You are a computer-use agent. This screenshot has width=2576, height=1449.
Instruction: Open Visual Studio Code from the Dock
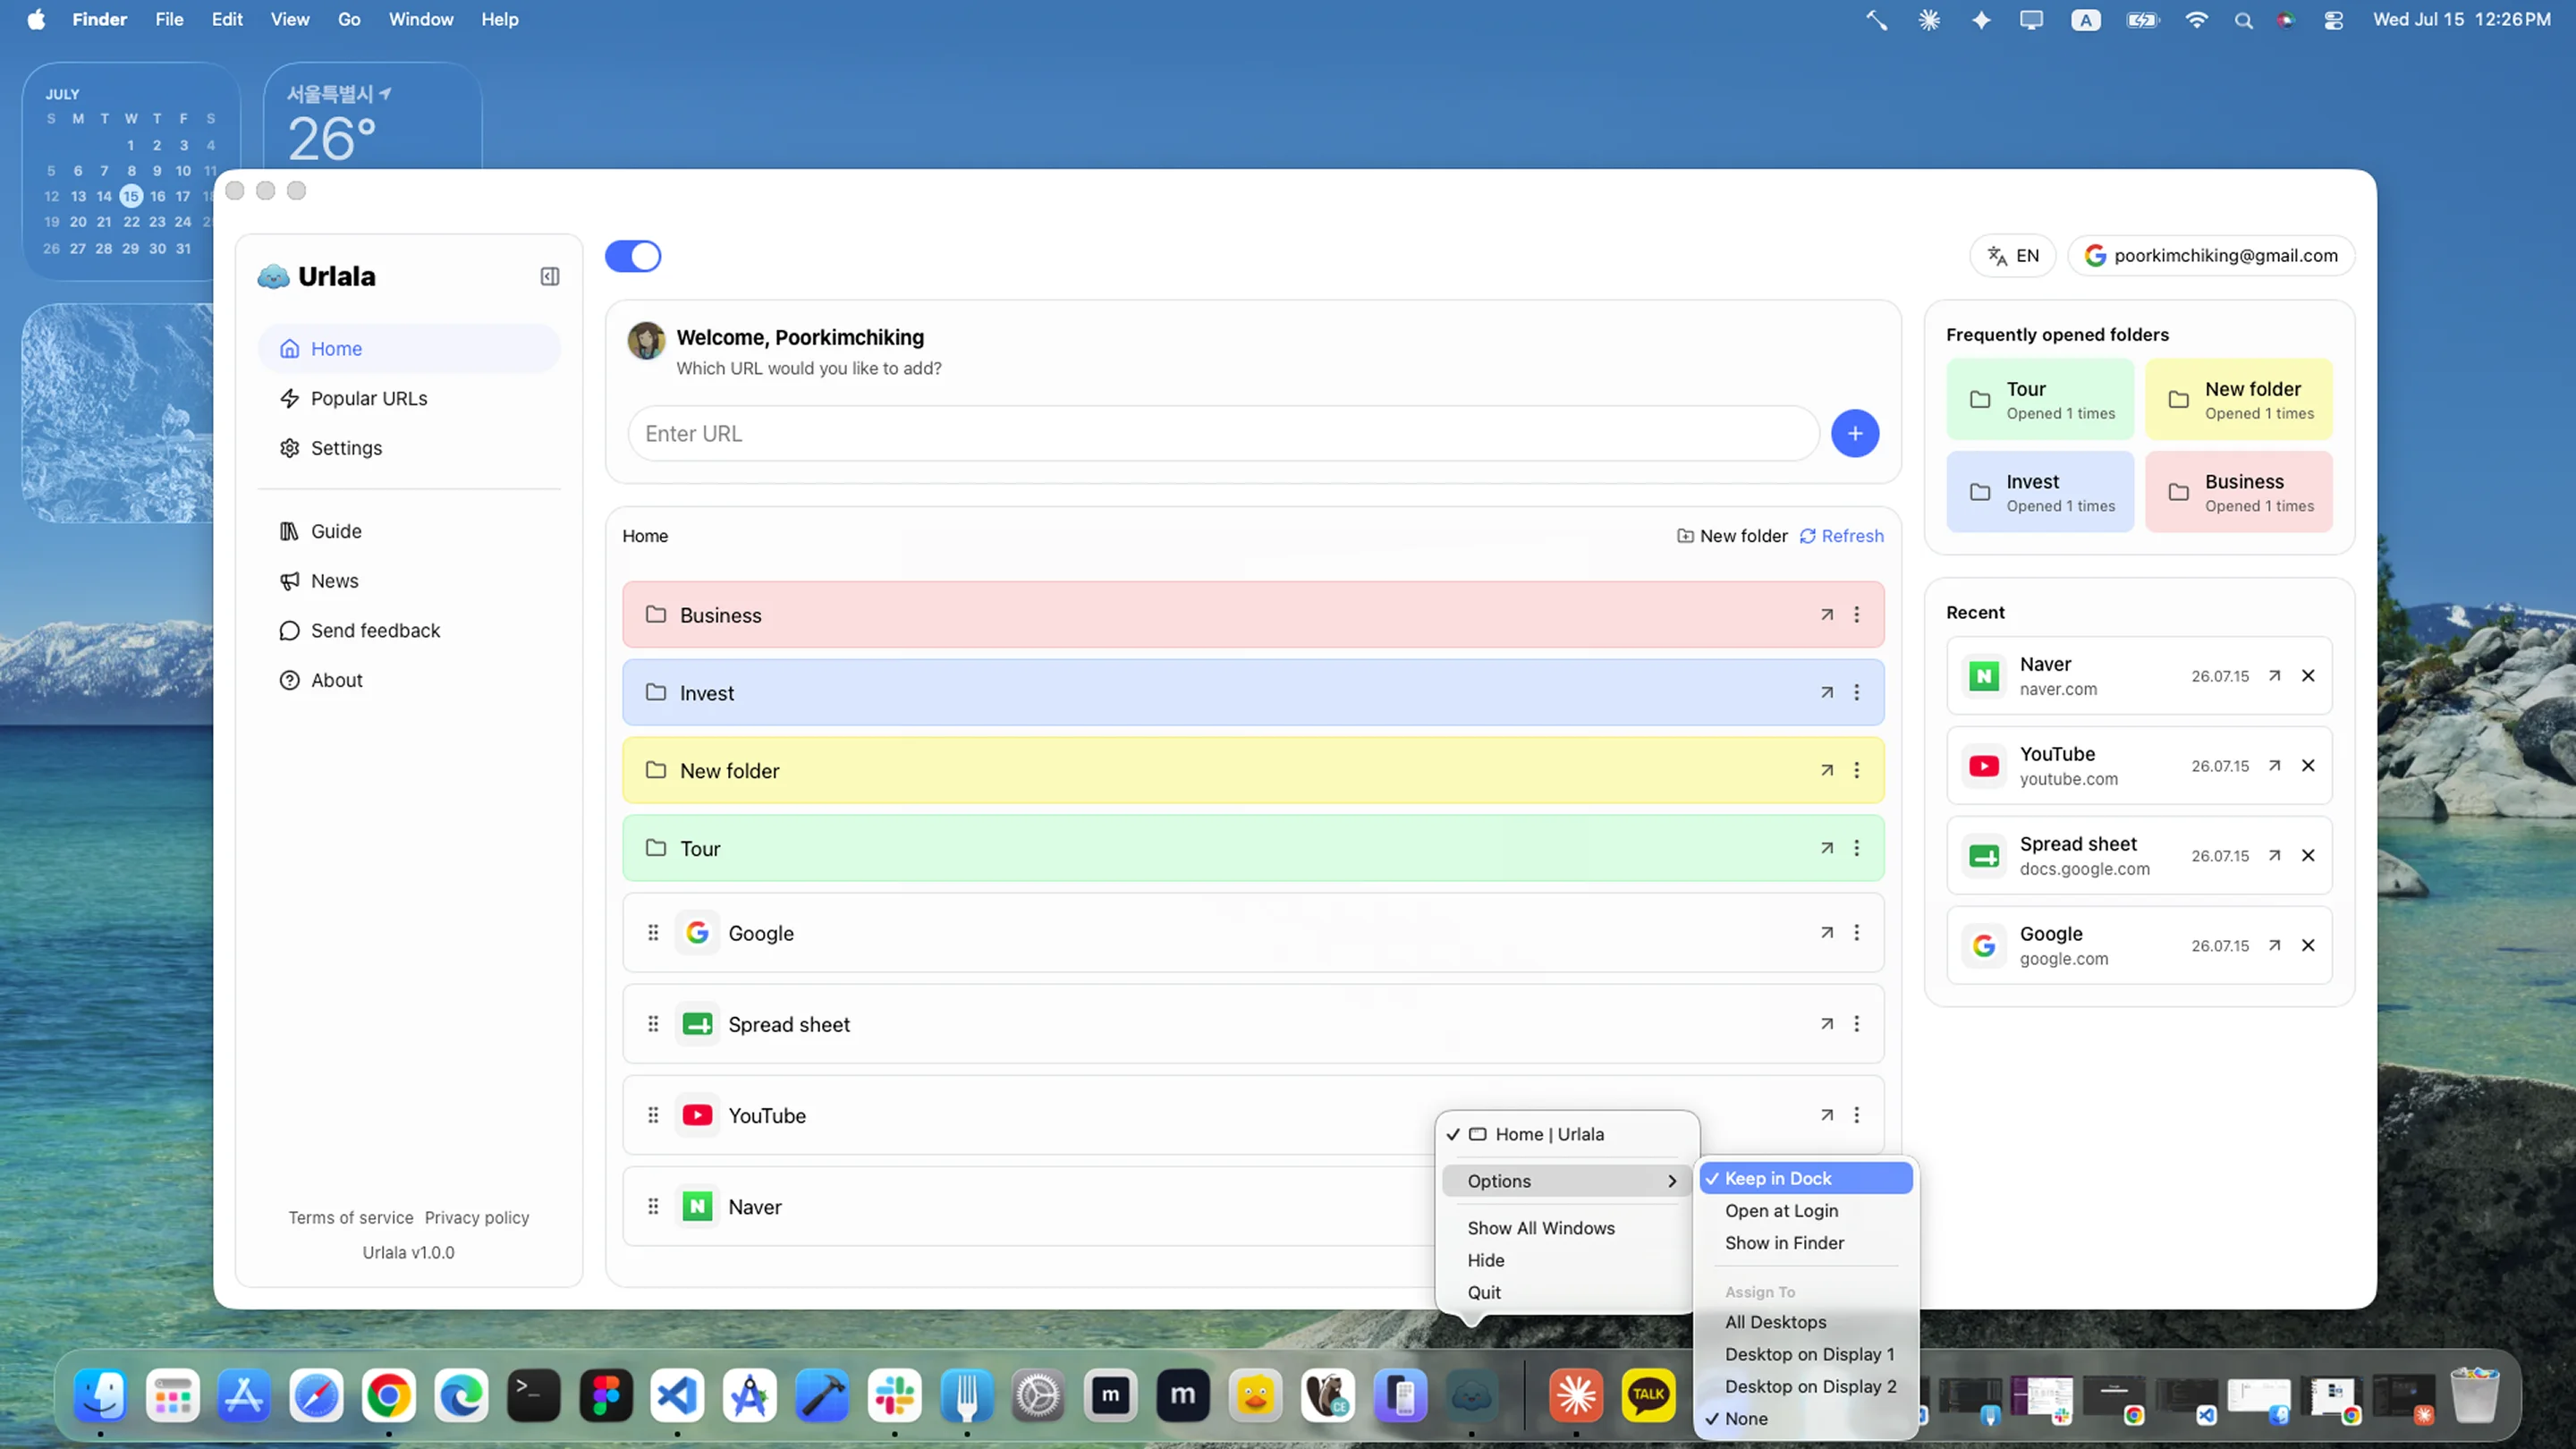(x=677, y=1395)
